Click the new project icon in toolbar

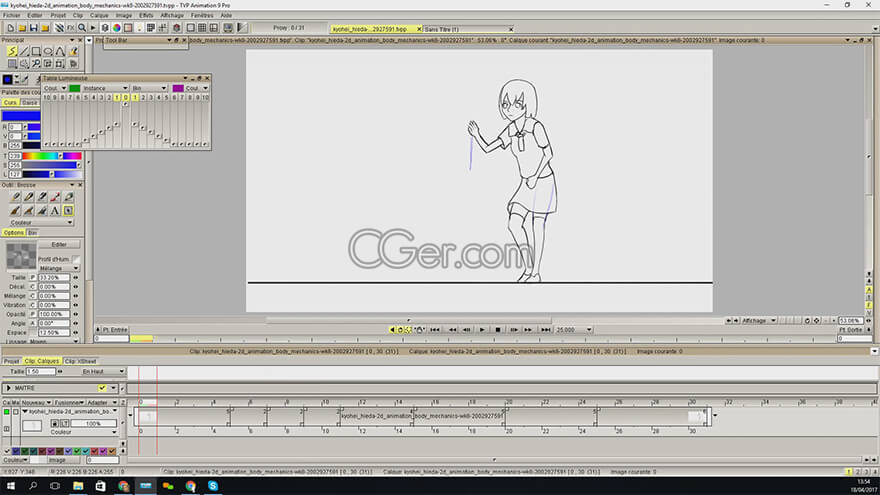11,28
